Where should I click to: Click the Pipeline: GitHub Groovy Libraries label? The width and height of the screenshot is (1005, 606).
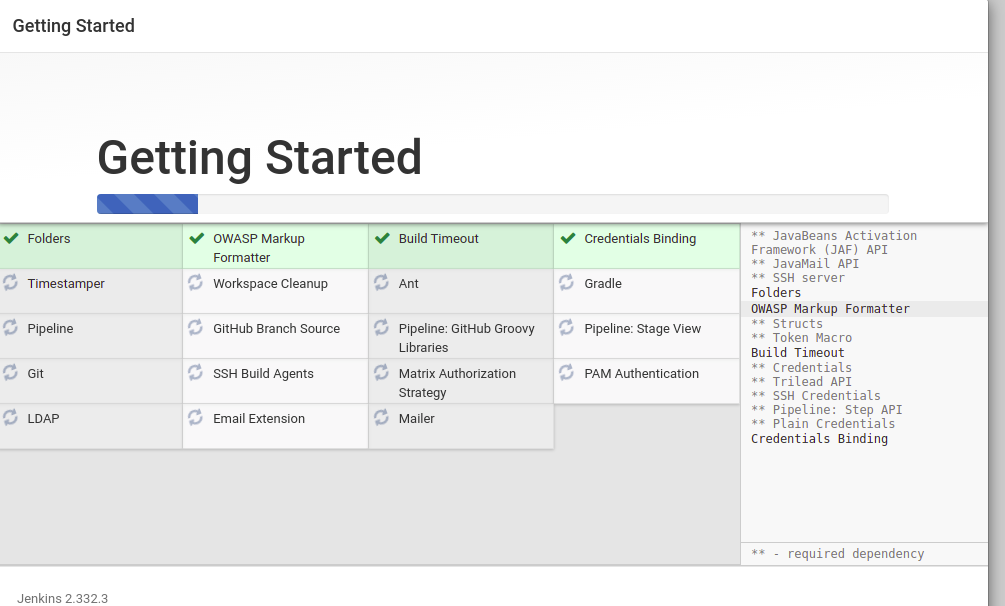point(467,338)
